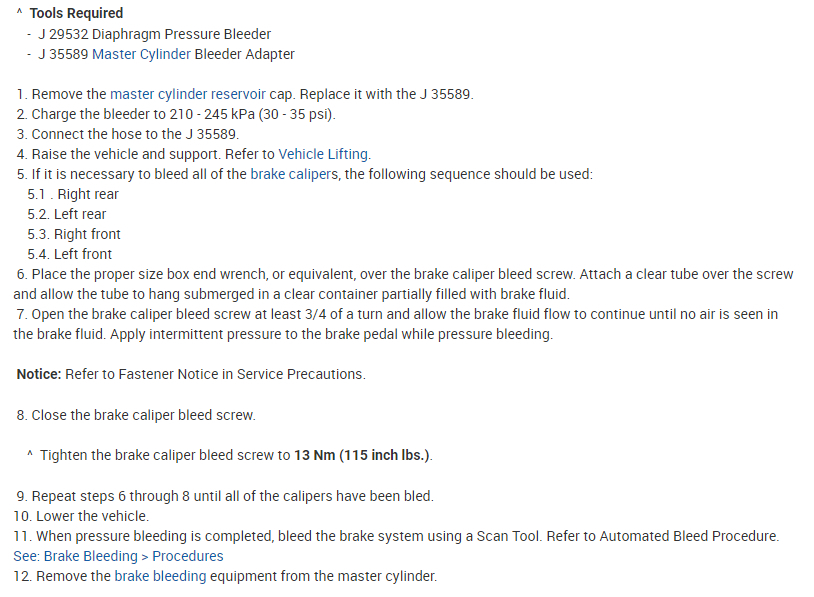Select the 5.3 Right front sequence item
Image resolution: width=814 pixels, height=597 pixels.
[x=74, y=234]
